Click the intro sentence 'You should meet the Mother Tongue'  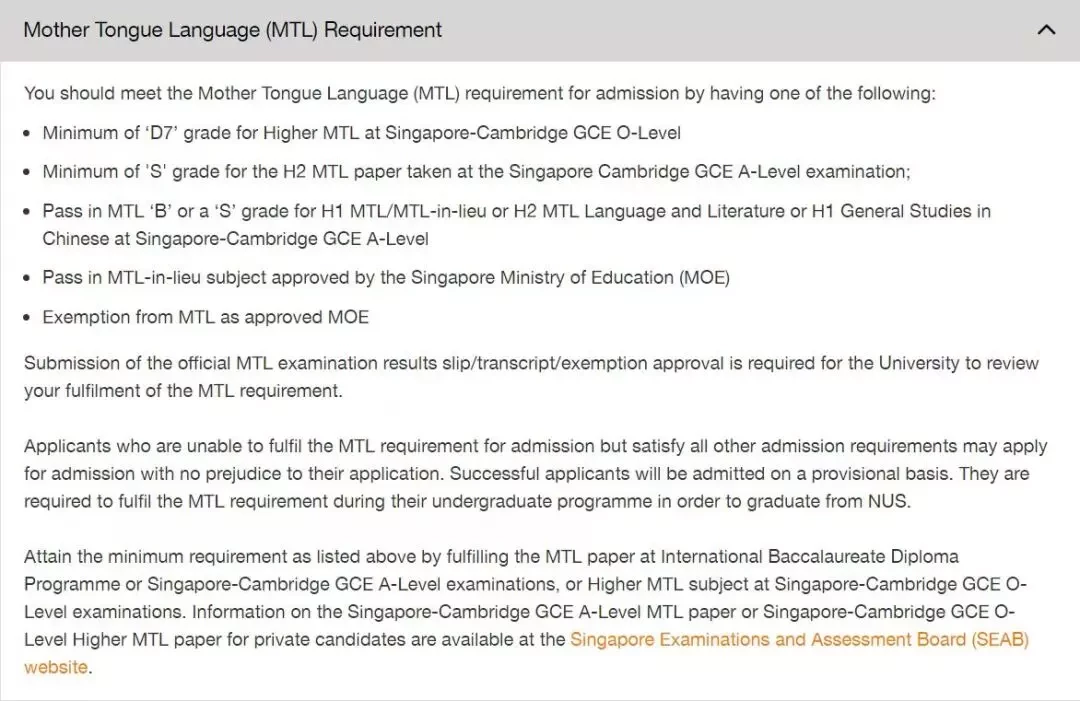pos(480,93)
